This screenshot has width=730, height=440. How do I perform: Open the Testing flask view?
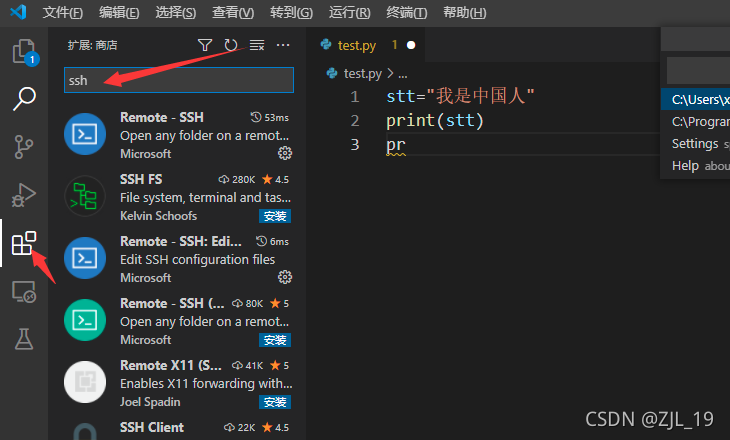(x=24, y=339)
